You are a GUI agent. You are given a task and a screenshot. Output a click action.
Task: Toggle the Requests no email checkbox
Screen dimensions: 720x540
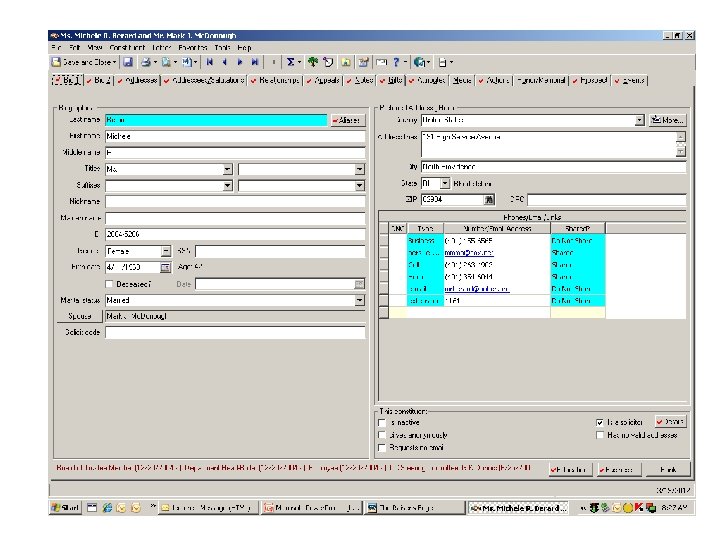(x=382, y=447)
